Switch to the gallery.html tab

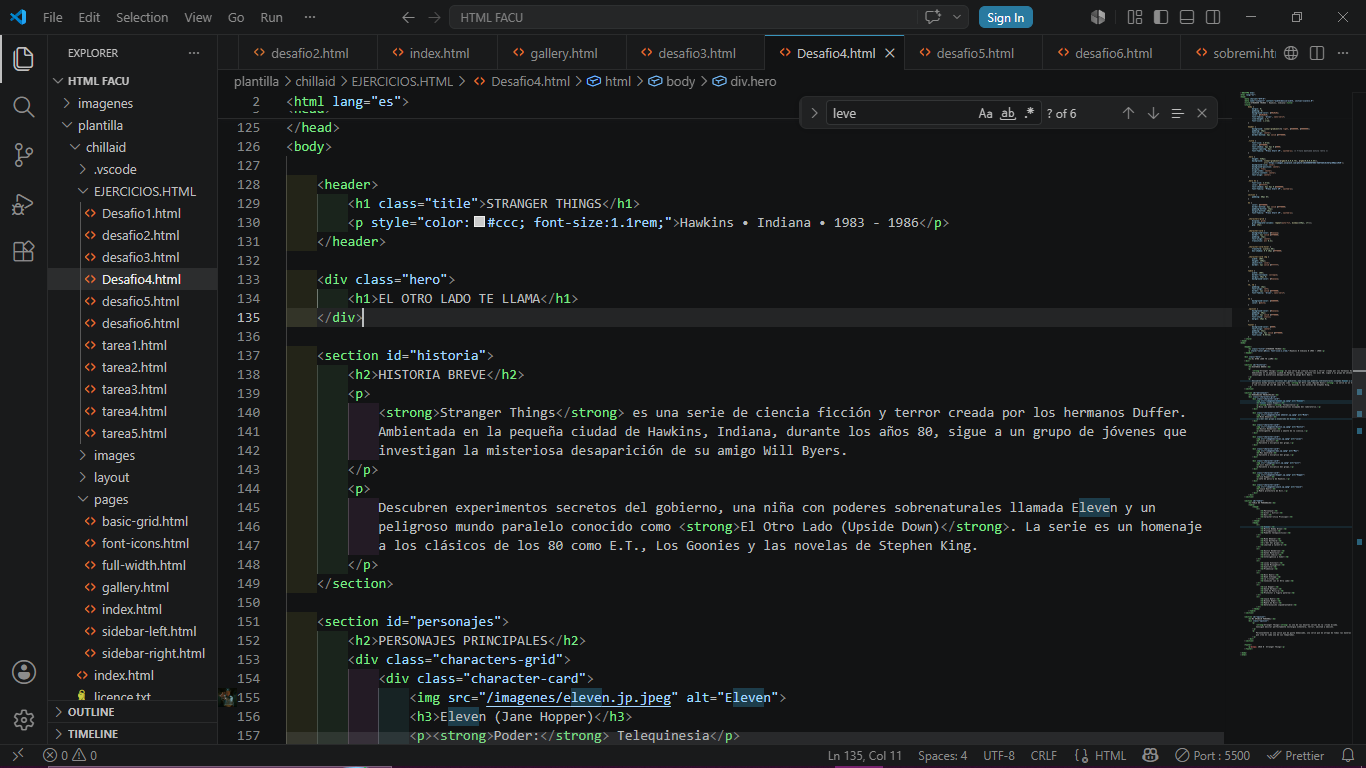564,53
